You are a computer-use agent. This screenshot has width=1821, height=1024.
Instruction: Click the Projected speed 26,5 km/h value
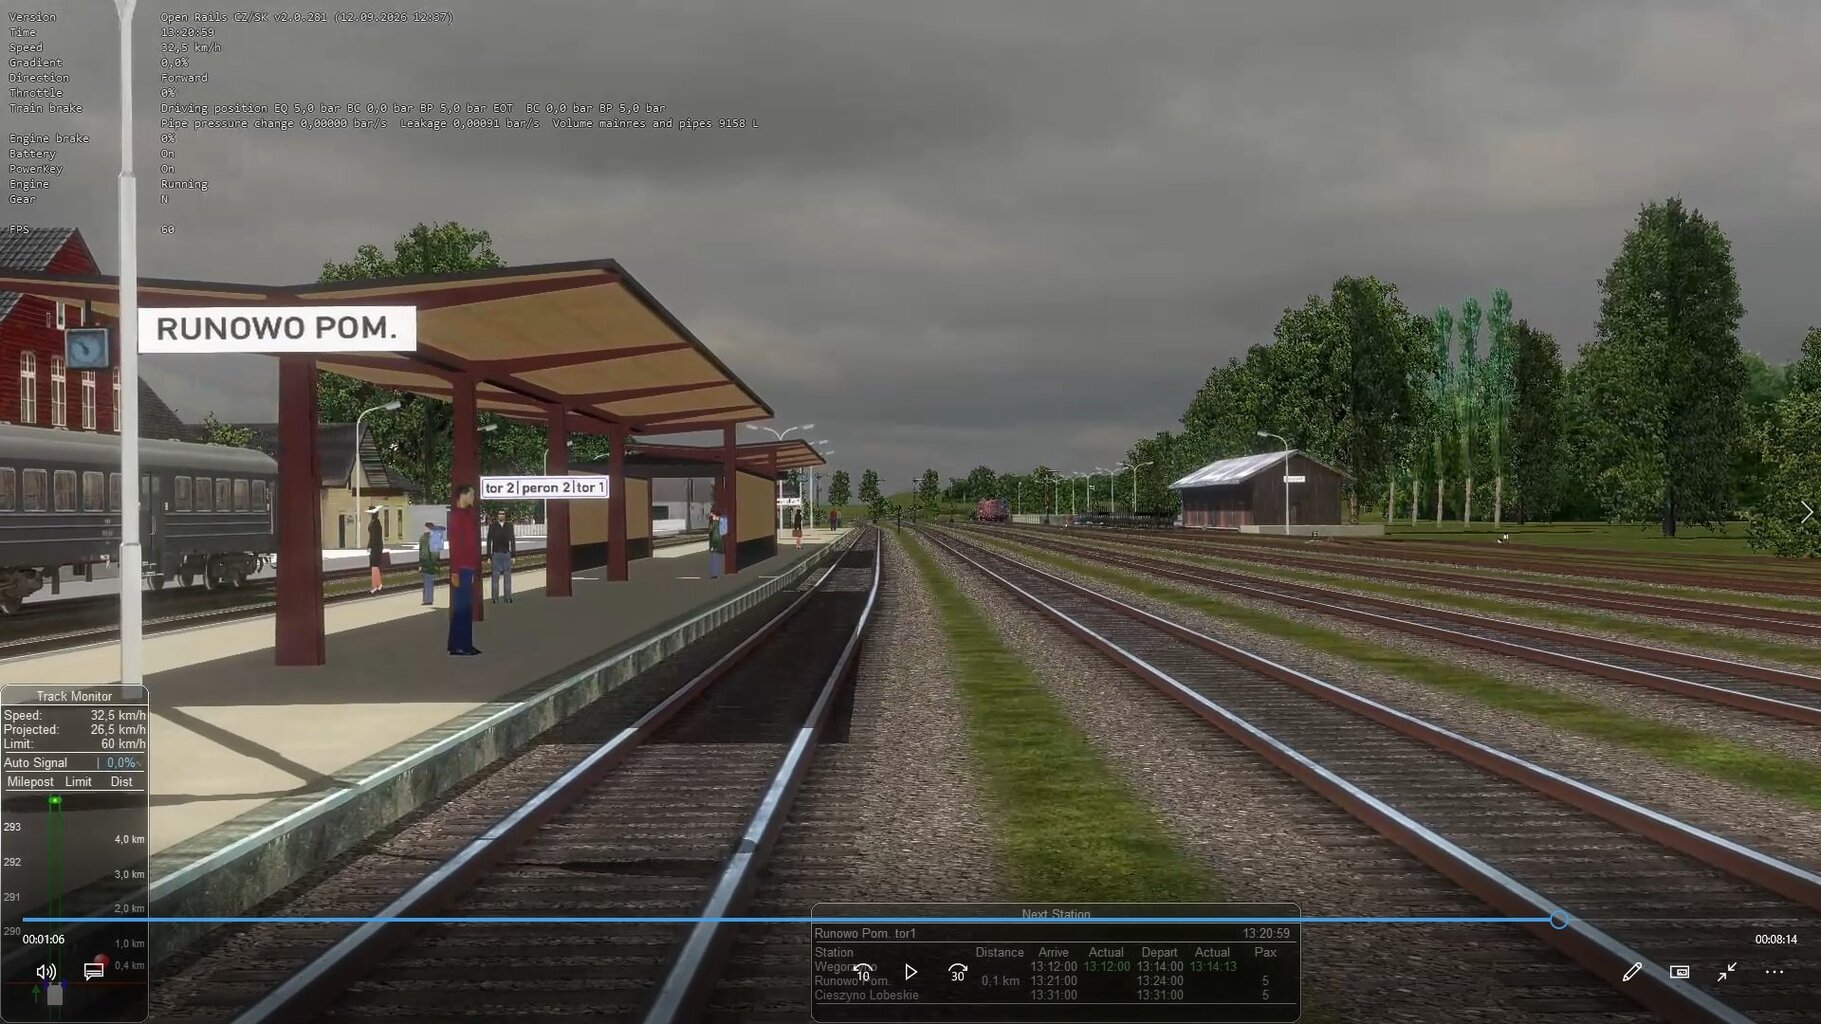[118, 730]
